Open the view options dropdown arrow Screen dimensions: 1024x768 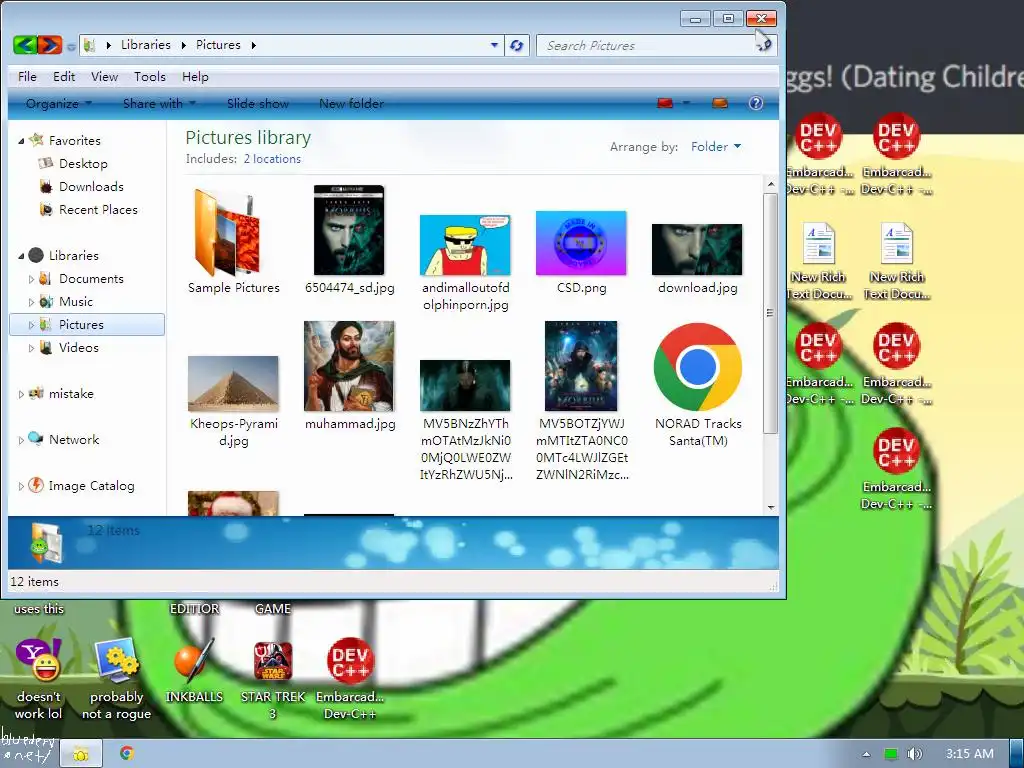[x=686, y=103]
